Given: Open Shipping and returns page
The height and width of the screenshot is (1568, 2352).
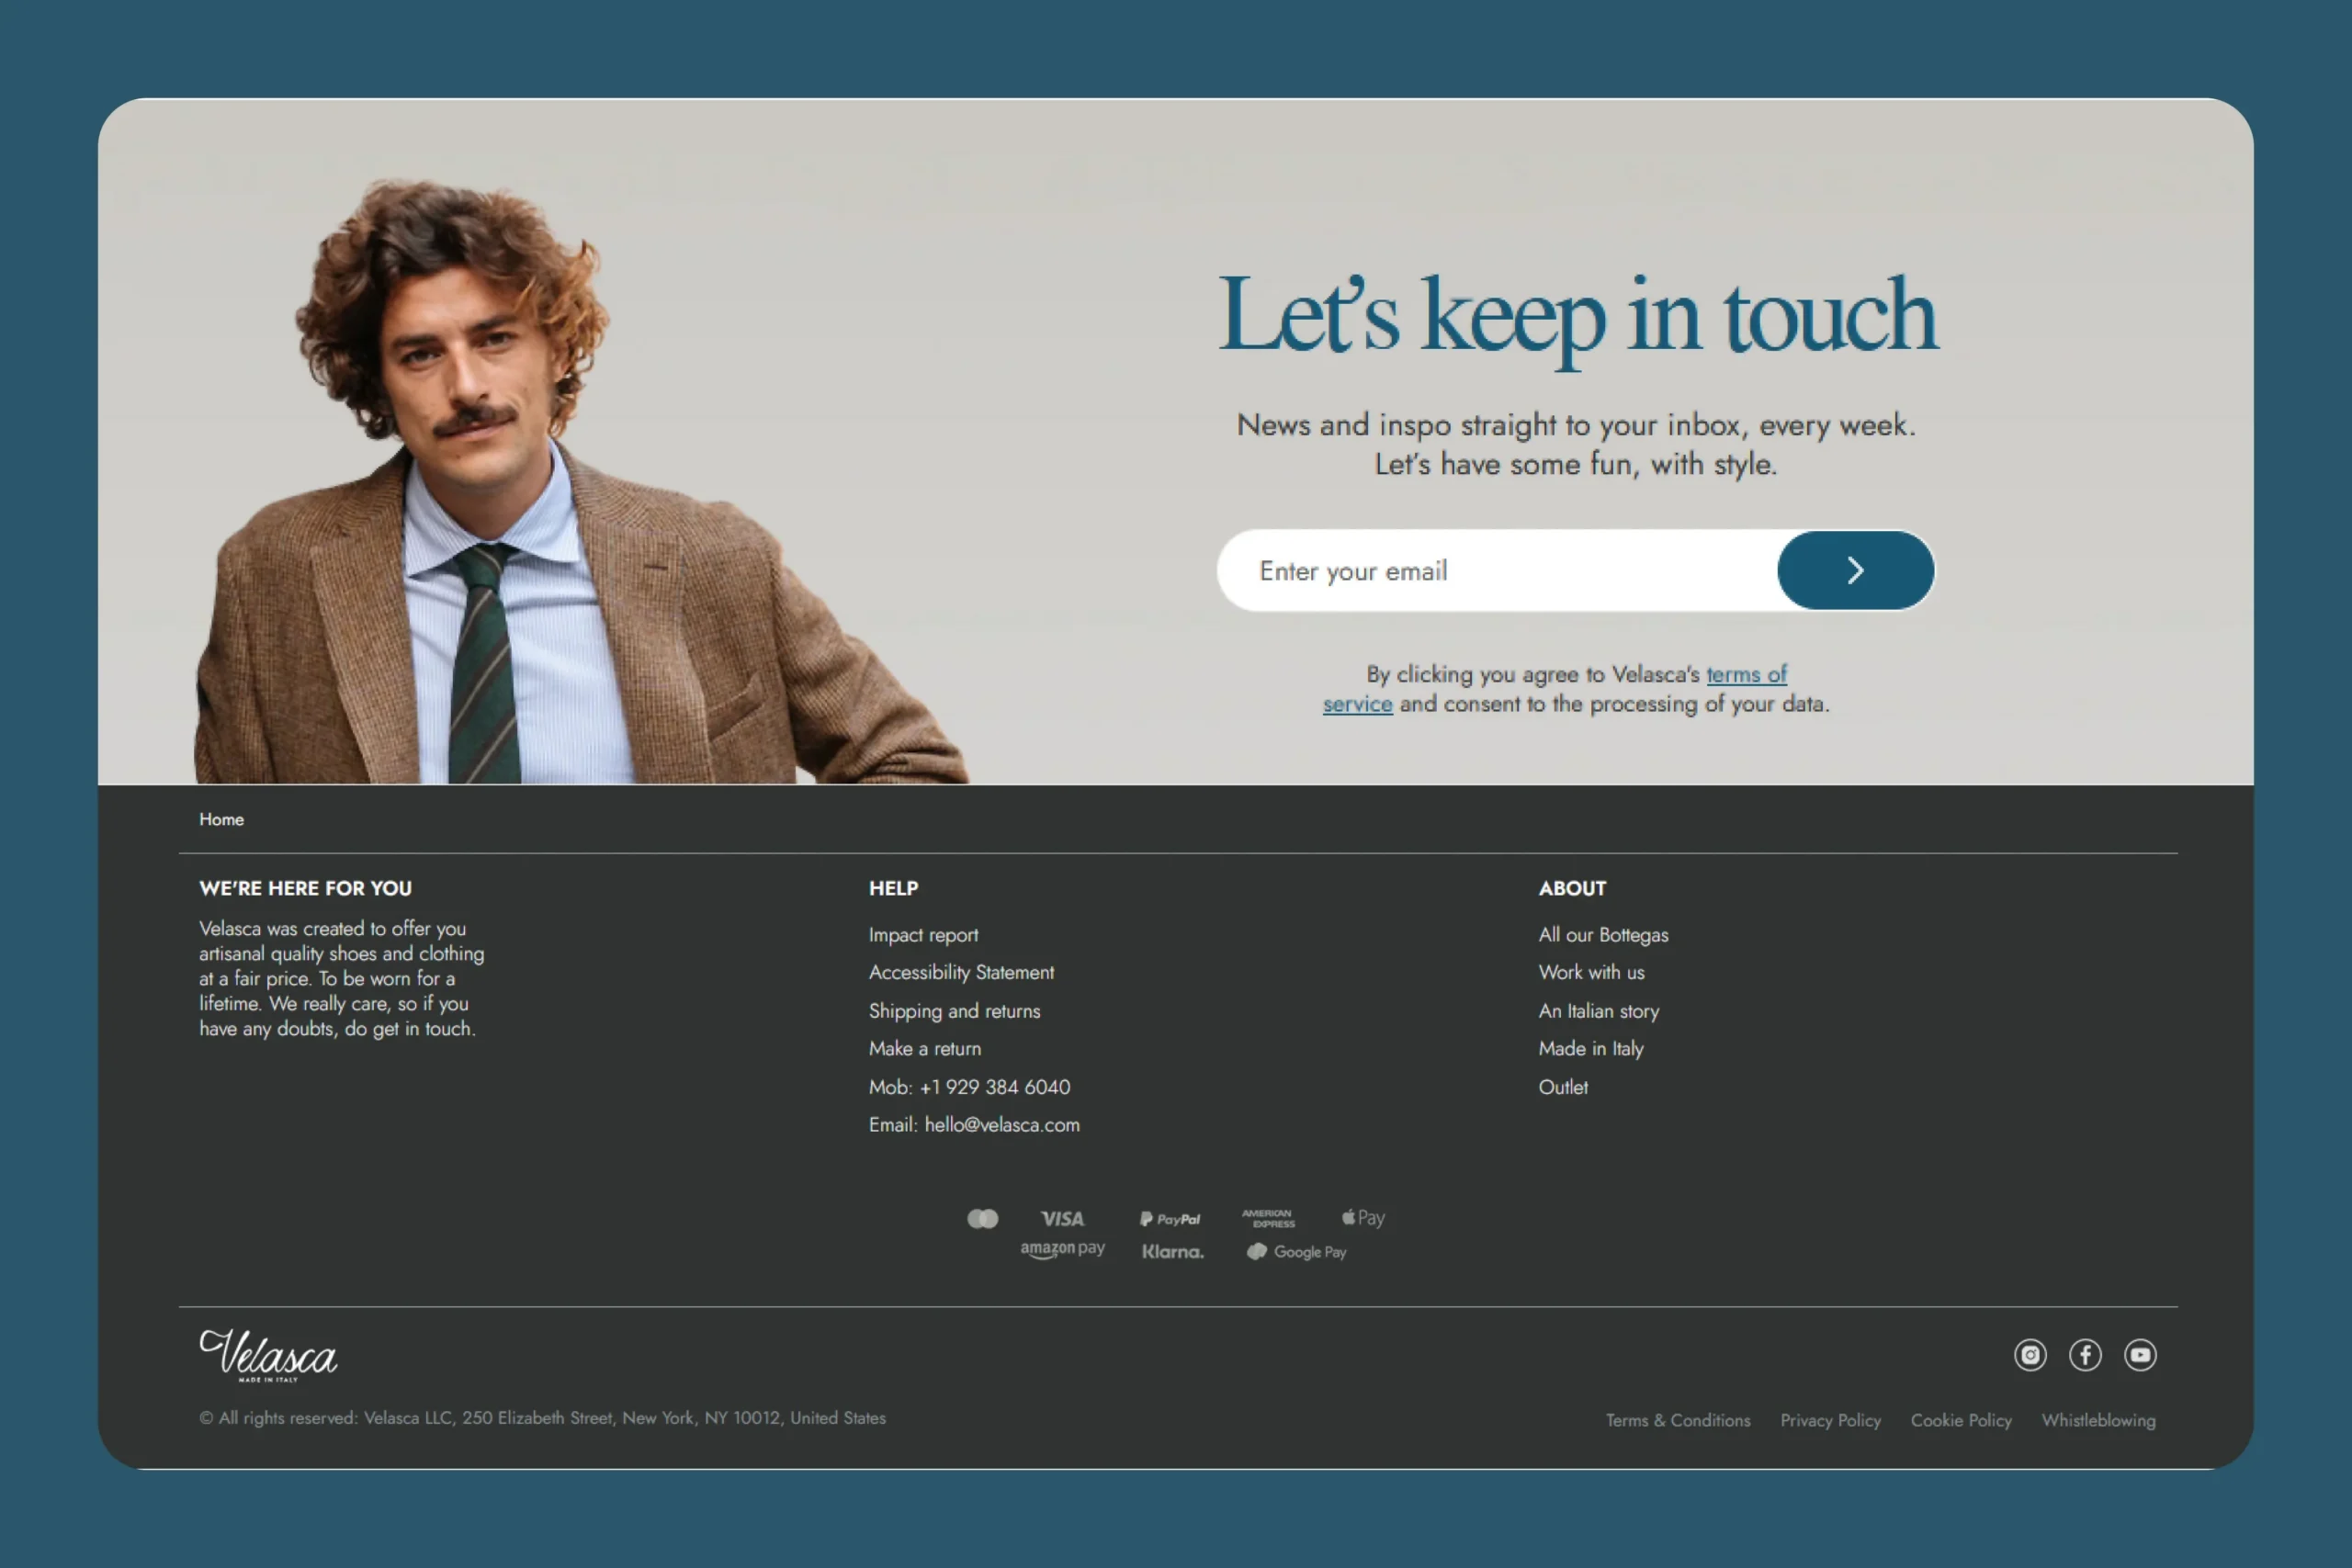Looking at the screenshot, I should pos(954,1011).
